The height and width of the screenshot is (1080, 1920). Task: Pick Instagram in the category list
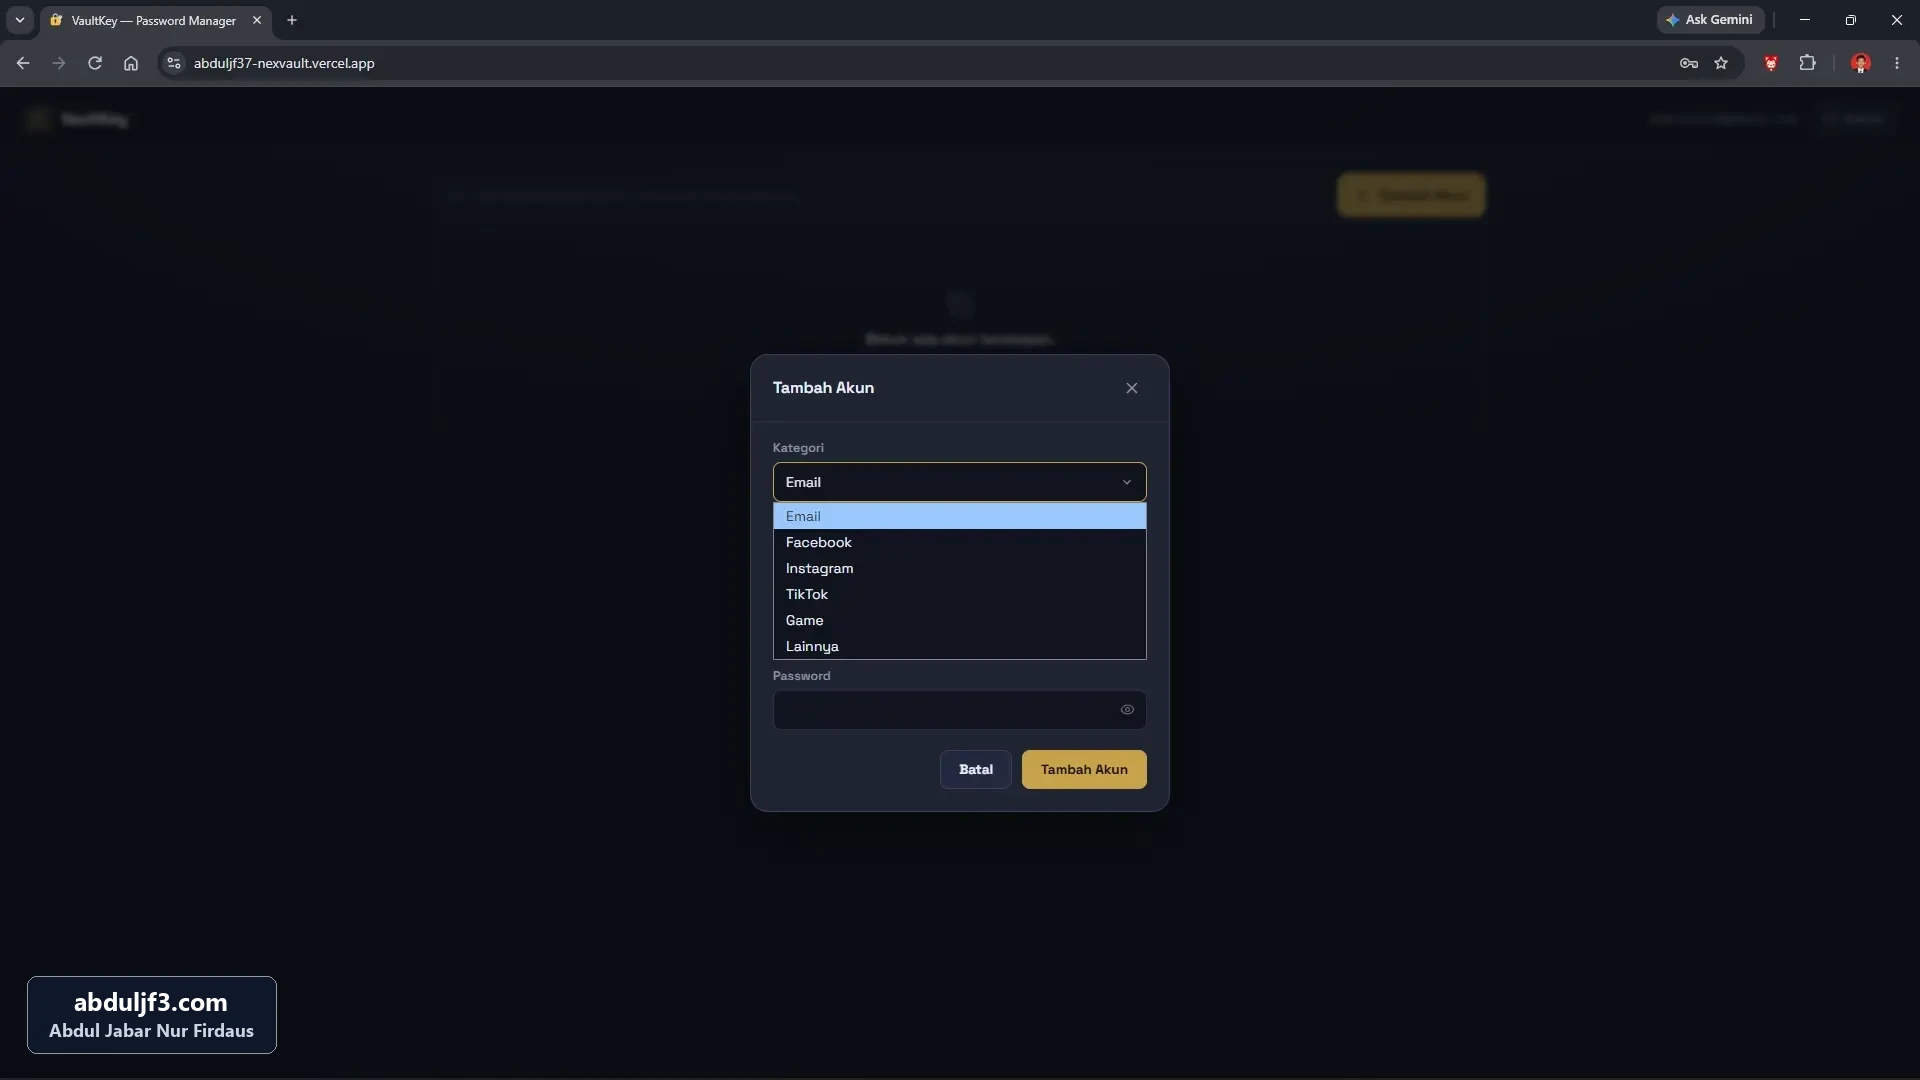tap(959, 568)
